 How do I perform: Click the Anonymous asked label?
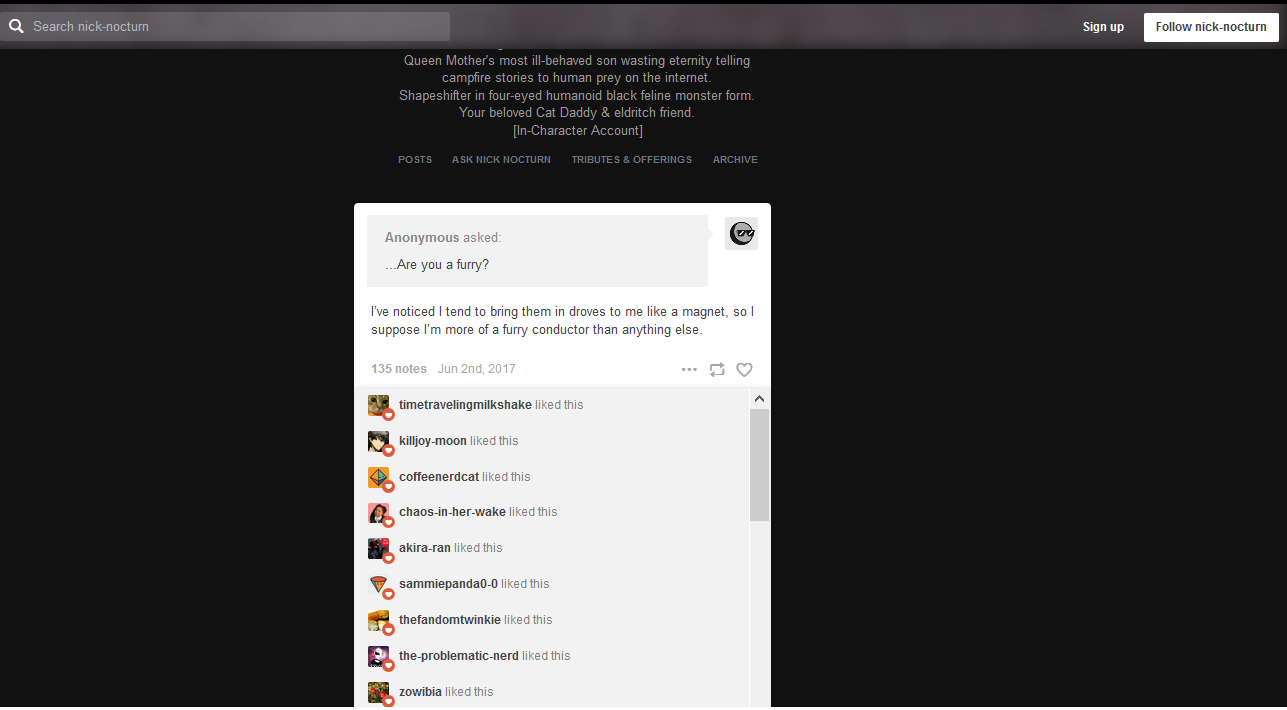(x=443, y=238)
